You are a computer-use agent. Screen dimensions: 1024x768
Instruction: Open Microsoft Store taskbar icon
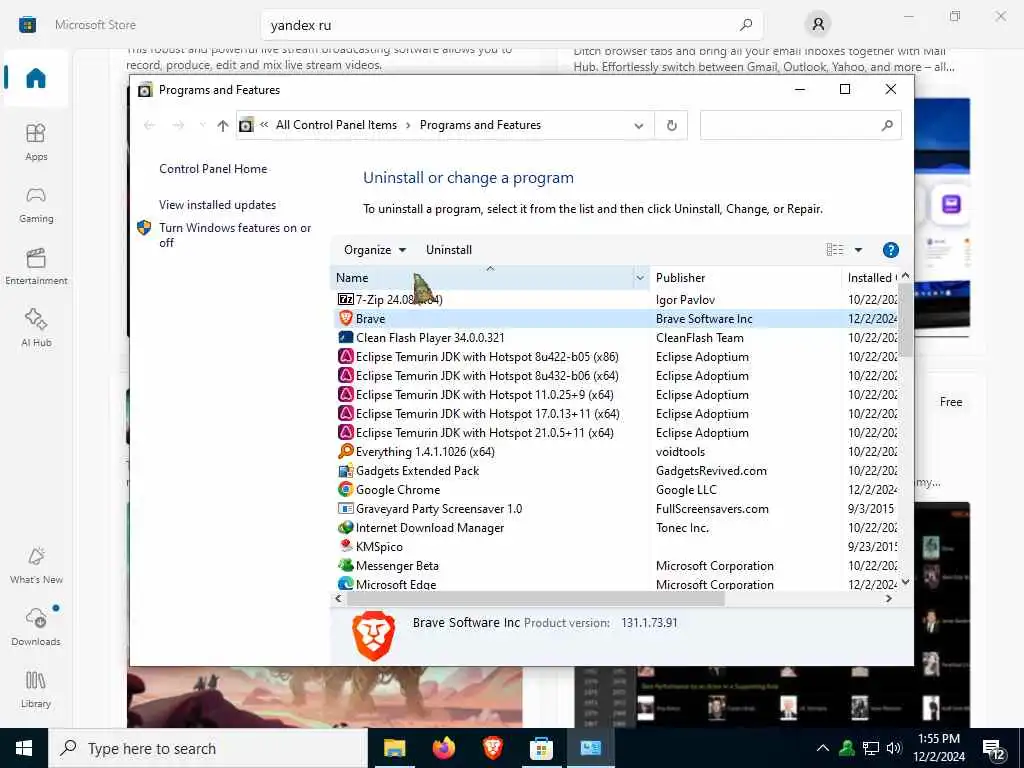pos(541,748)
